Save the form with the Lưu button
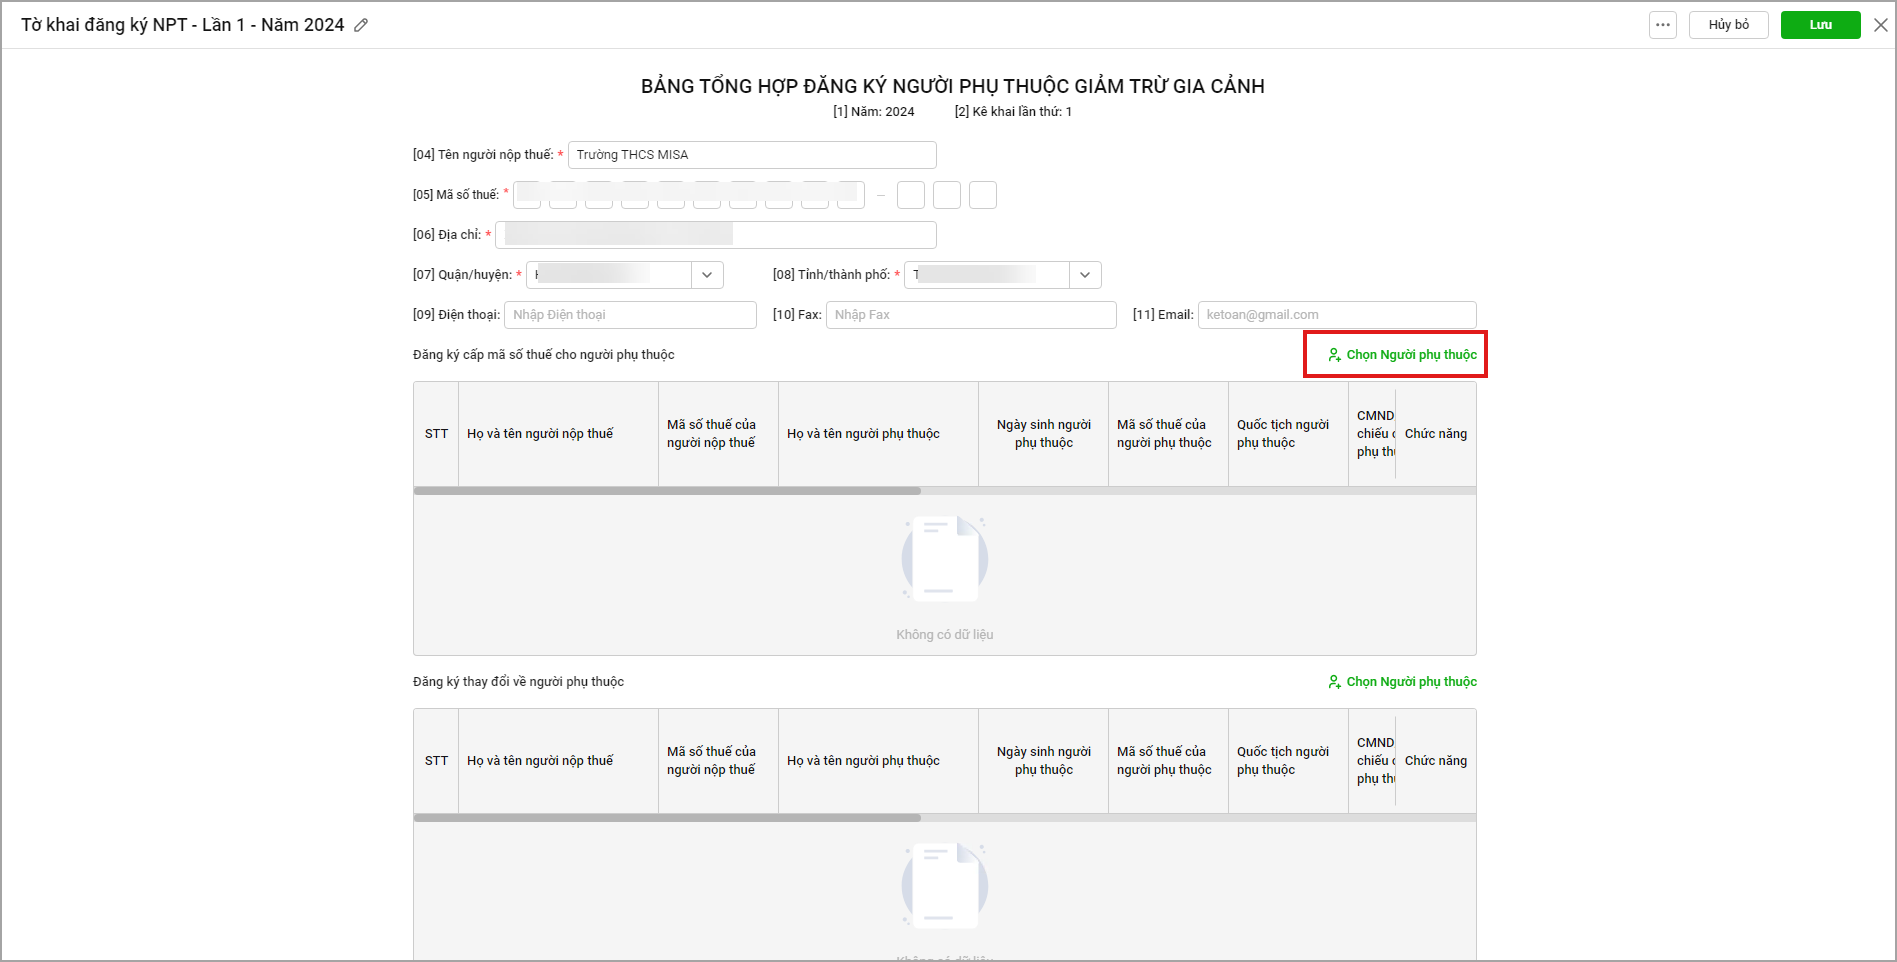This screenshot has width=1897, height=962. click(1820, 25)
